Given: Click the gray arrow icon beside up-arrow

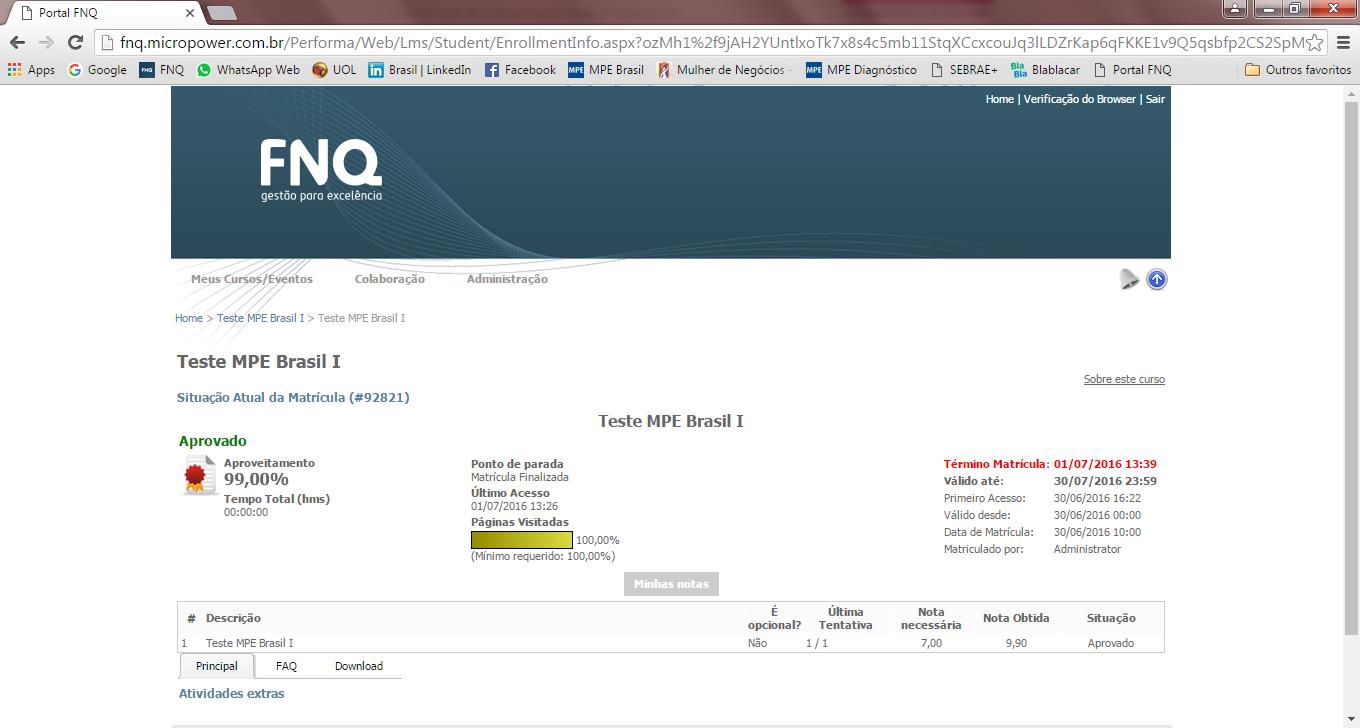Looking at the screenshot, I should [1129, 280].
